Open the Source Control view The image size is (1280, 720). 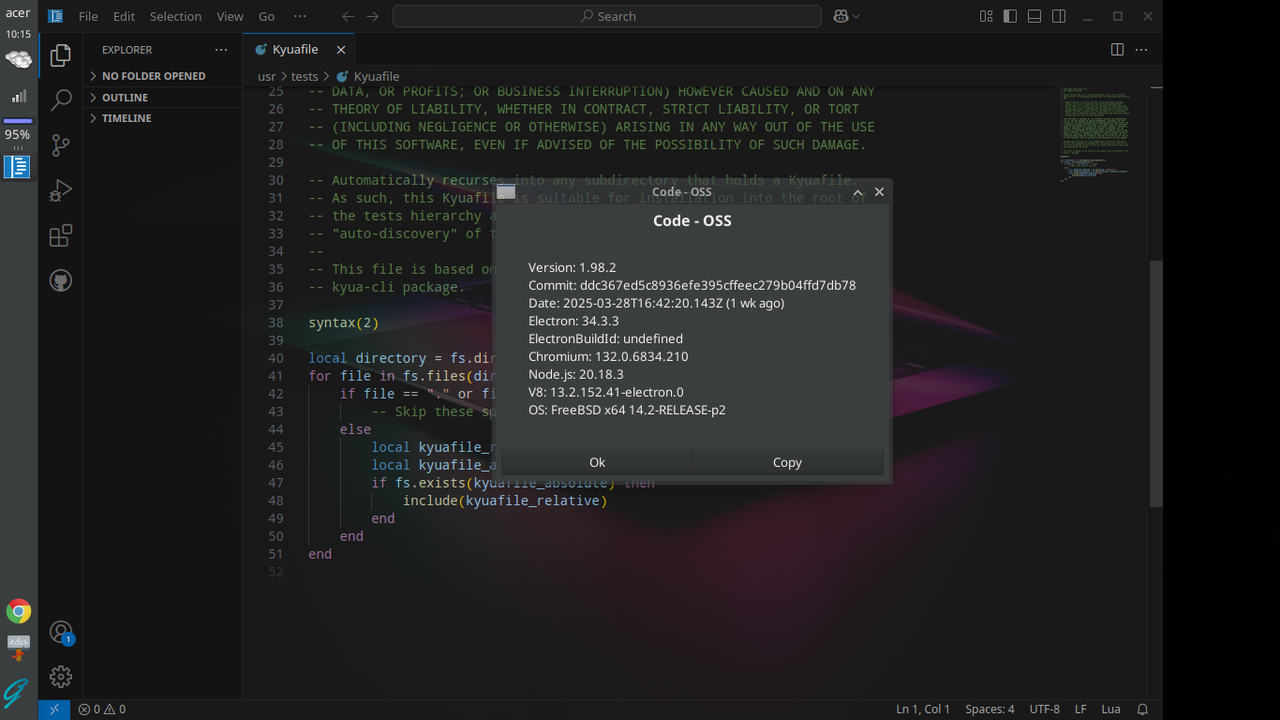coord(61,145)
